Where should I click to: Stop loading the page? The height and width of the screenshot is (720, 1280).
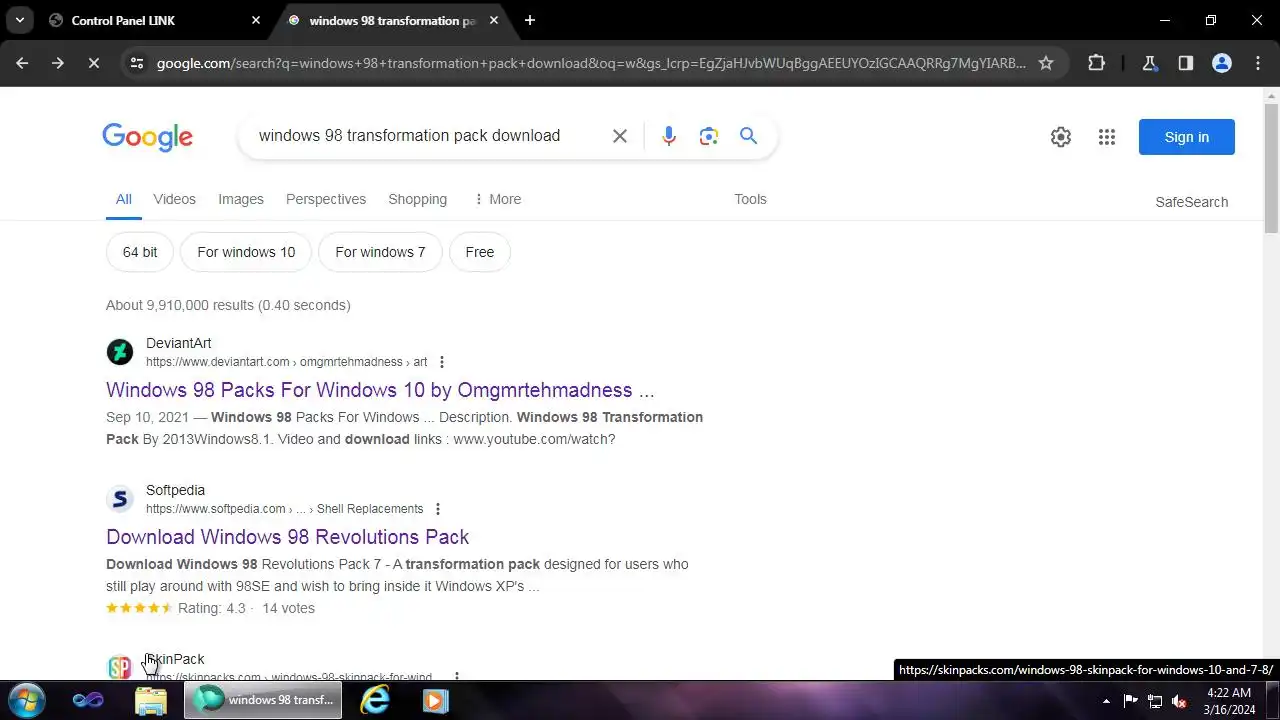(x=93, y=63)
